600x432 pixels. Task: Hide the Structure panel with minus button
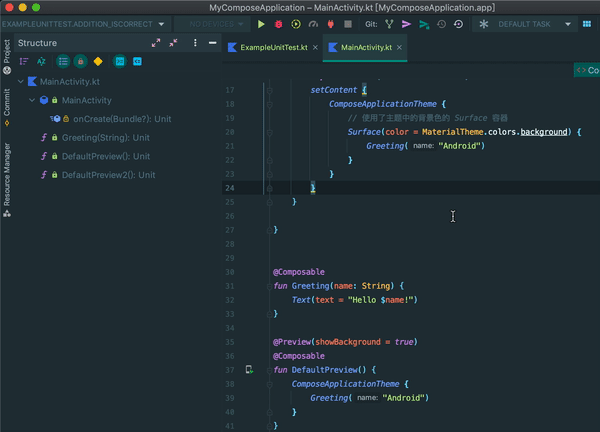(x=212, y=43)
